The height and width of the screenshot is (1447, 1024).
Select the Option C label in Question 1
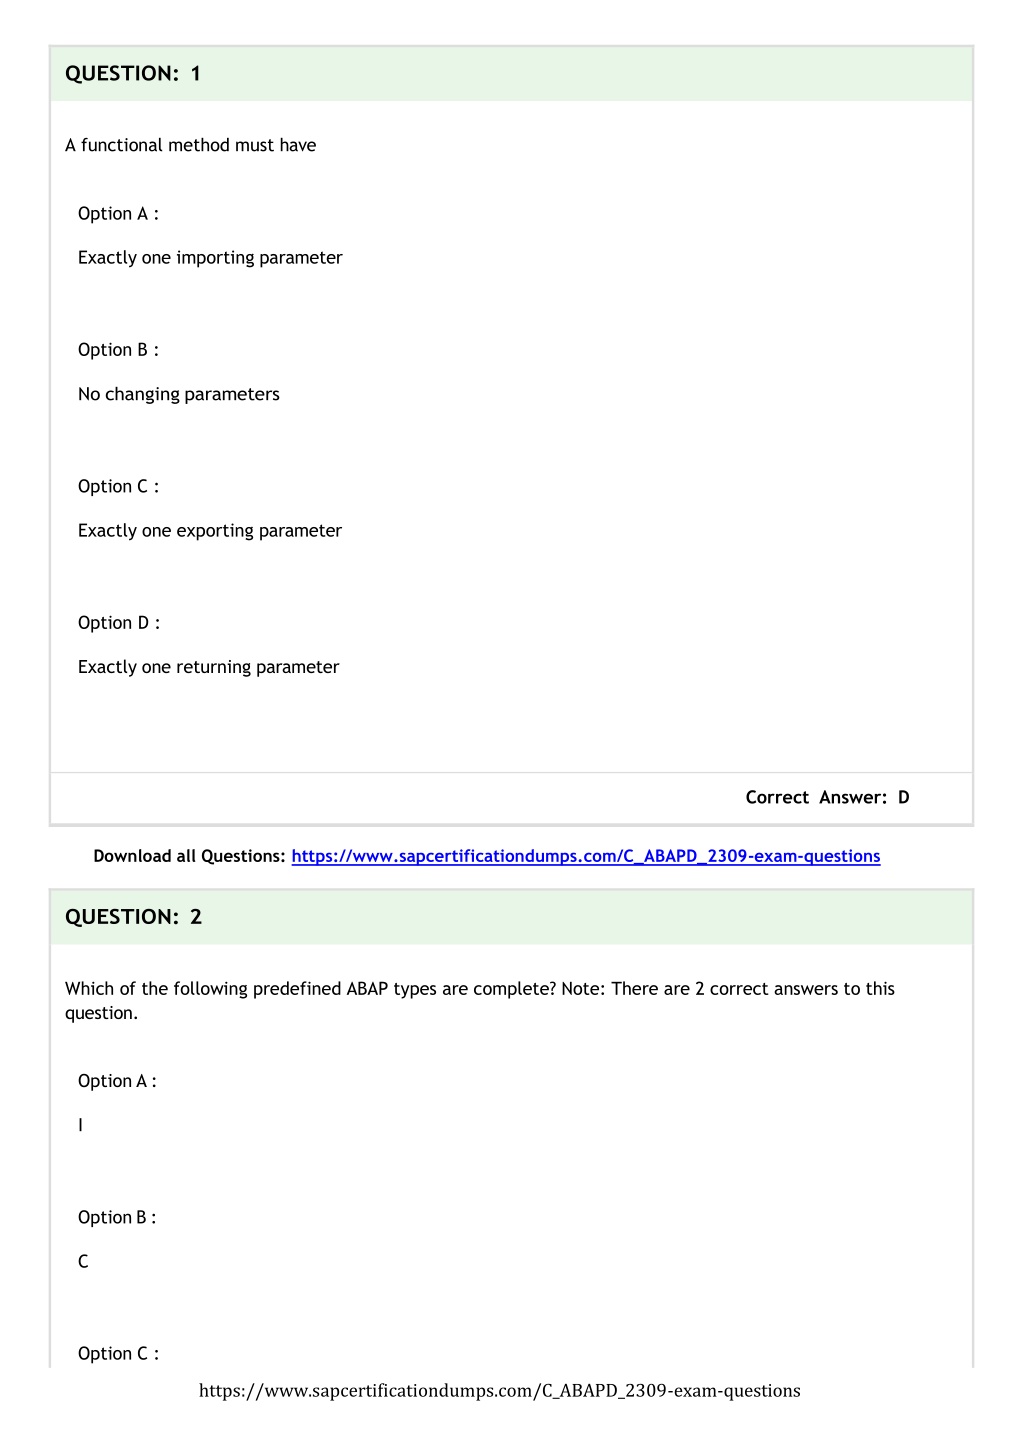click(x=118, y=487)
